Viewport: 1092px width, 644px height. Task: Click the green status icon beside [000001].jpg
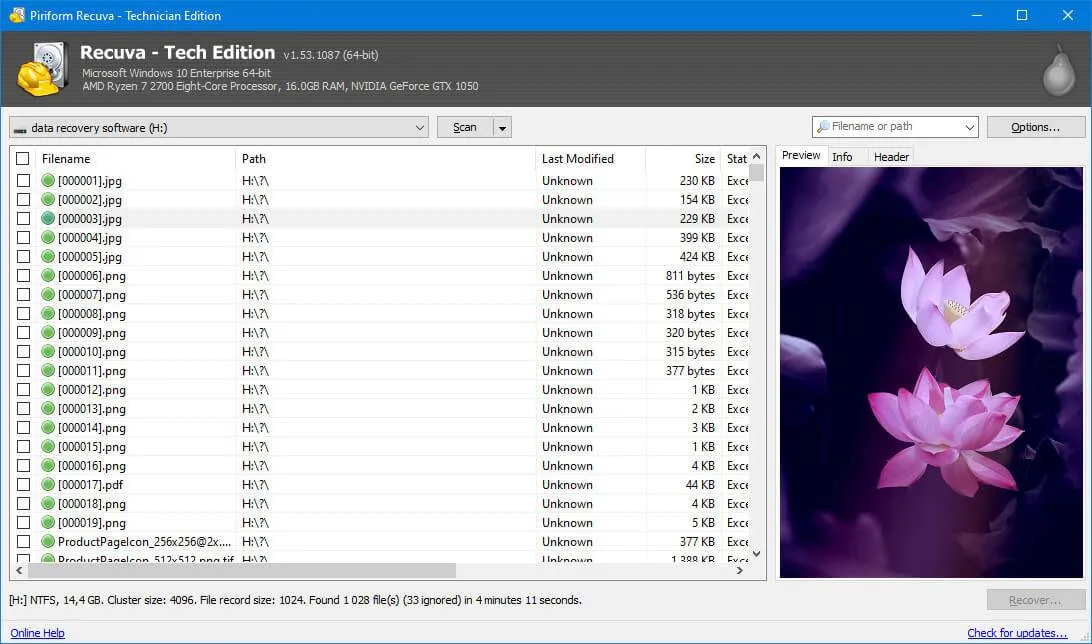pyautogui.click(x=48, y=180)
